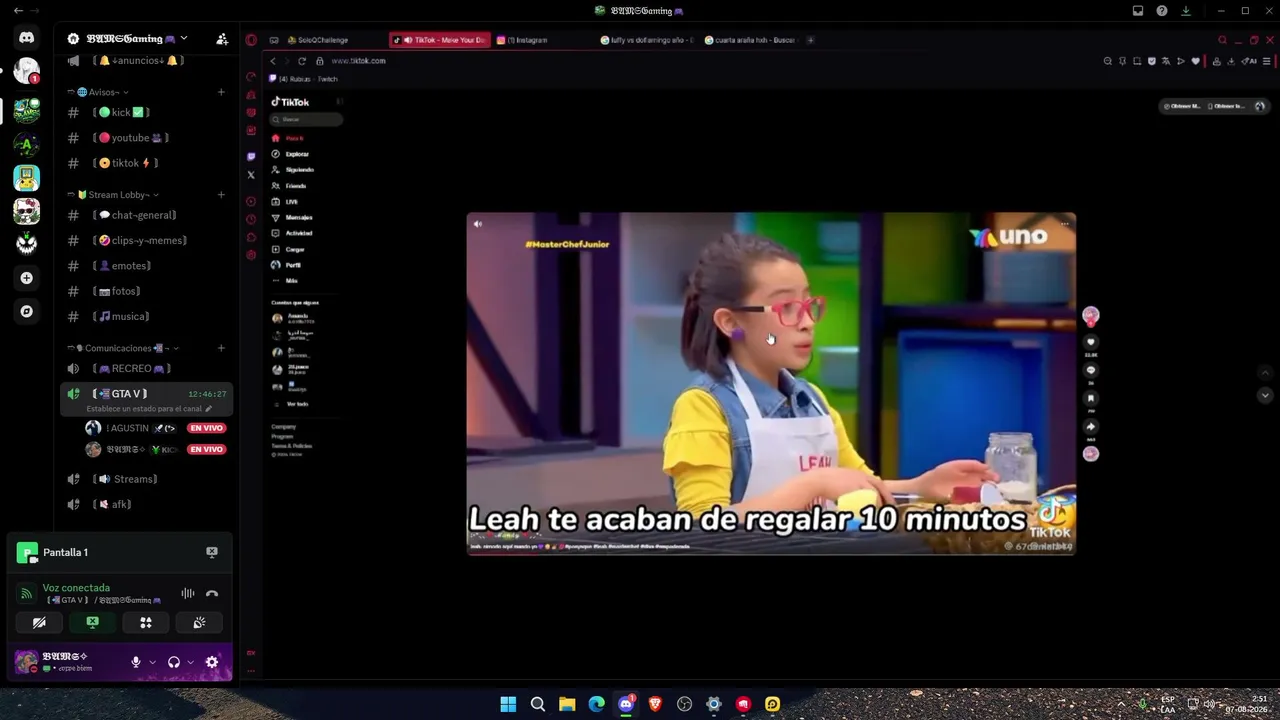The width and height of the screenshot is (1280, 720).
Task: Stop streaming next to Pantalla 1
Action: (x=212, y=552)
